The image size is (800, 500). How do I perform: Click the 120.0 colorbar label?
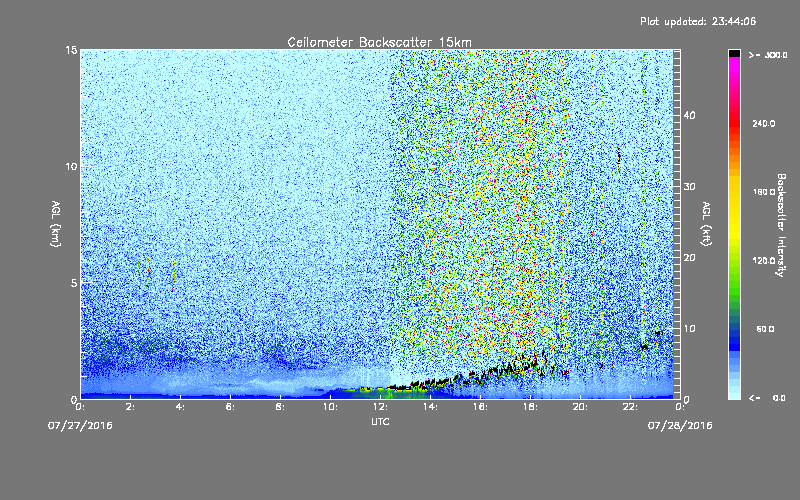(764, 261)
